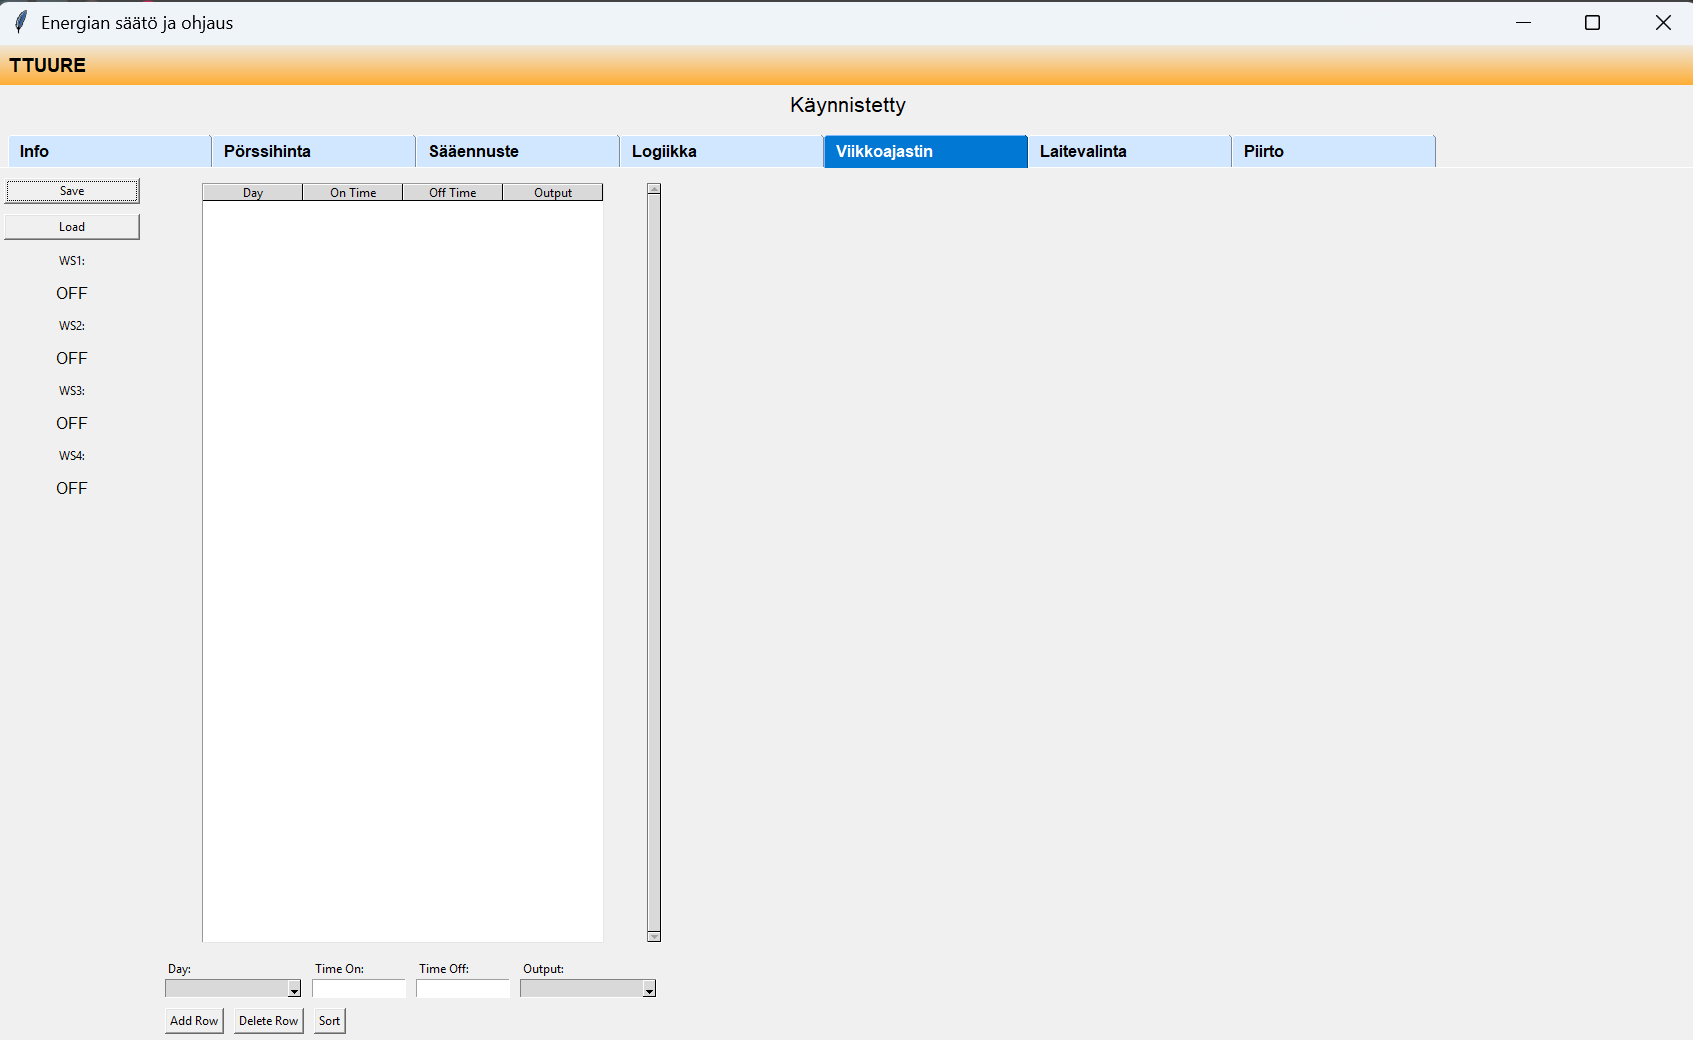Switch to the Pörssihinta tab
The height and width of the screenshot is (1040, 1693).
click(313, 151)
